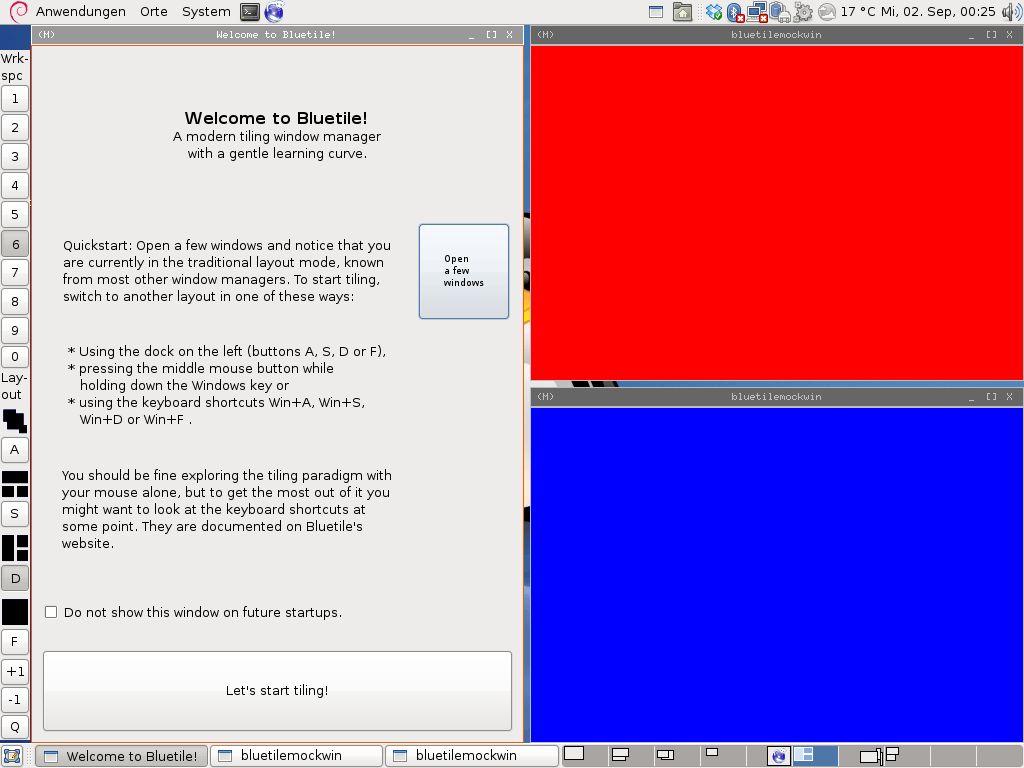Viewport: 1024px width, 768px height.
Task: Select workspace 6 button in the dock
Action: [x=15, y=243]
